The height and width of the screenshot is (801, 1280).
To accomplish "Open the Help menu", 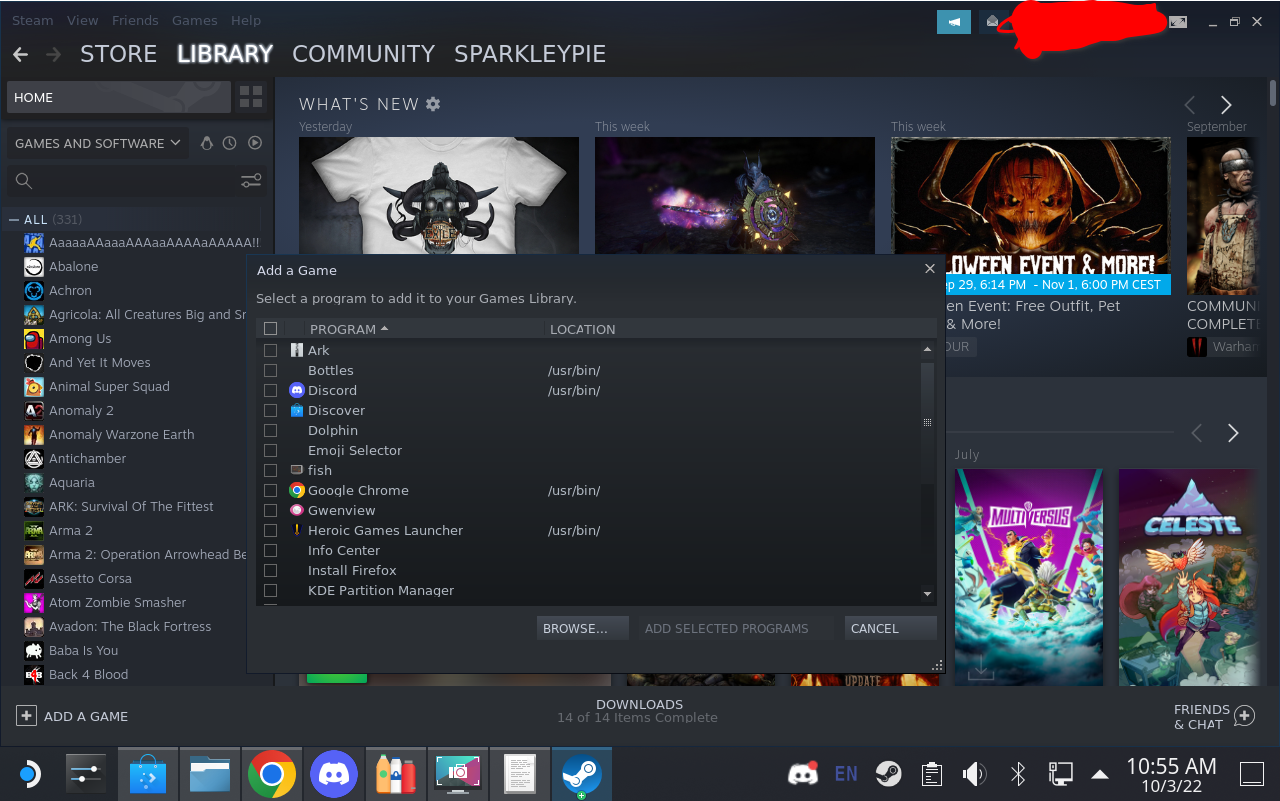I will pos(246,20).
